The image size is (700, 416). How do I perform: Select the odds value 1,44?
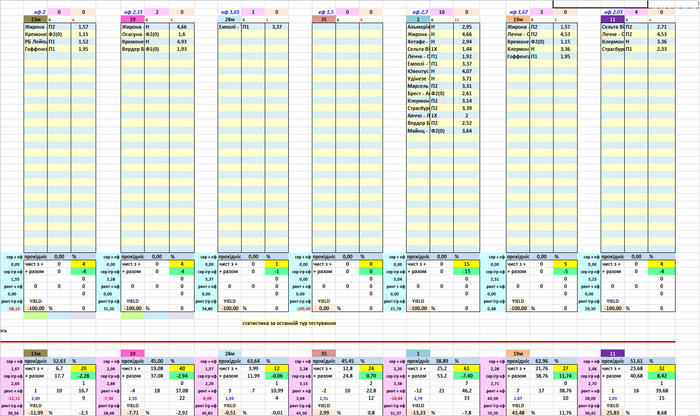(x=467, y=49)
